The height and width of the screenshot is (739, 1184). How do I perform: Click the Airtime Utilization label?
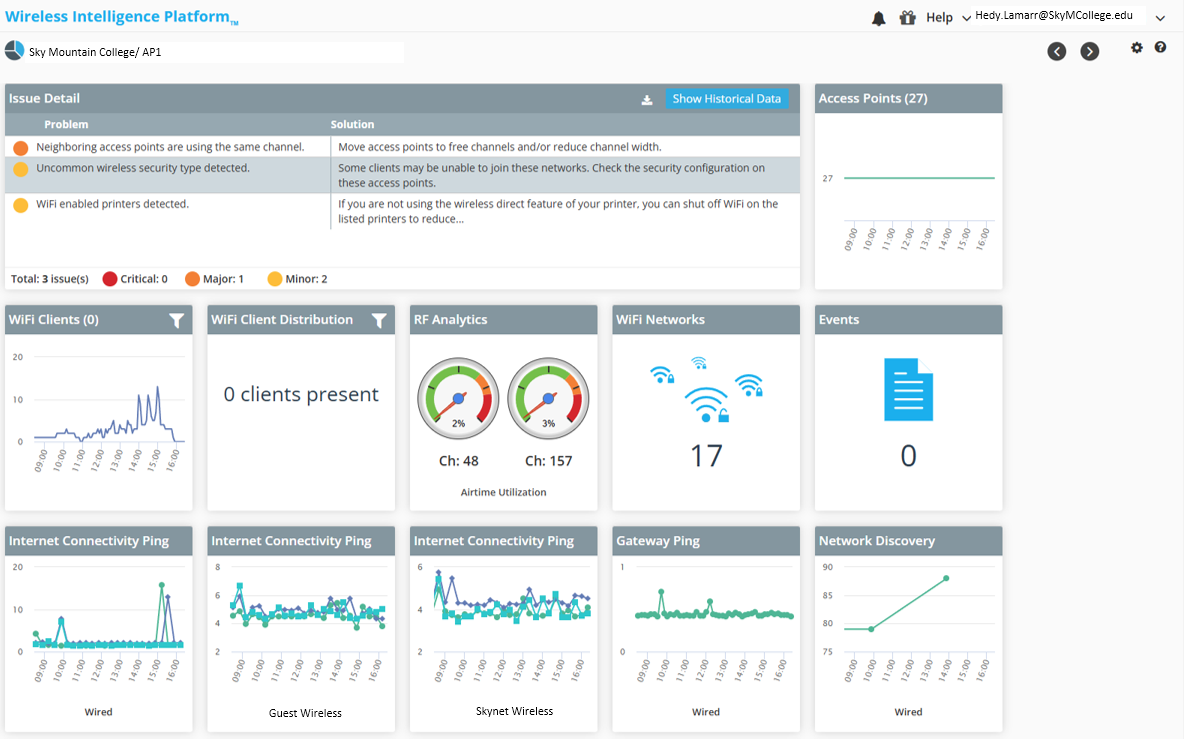[x=504, y=492]
